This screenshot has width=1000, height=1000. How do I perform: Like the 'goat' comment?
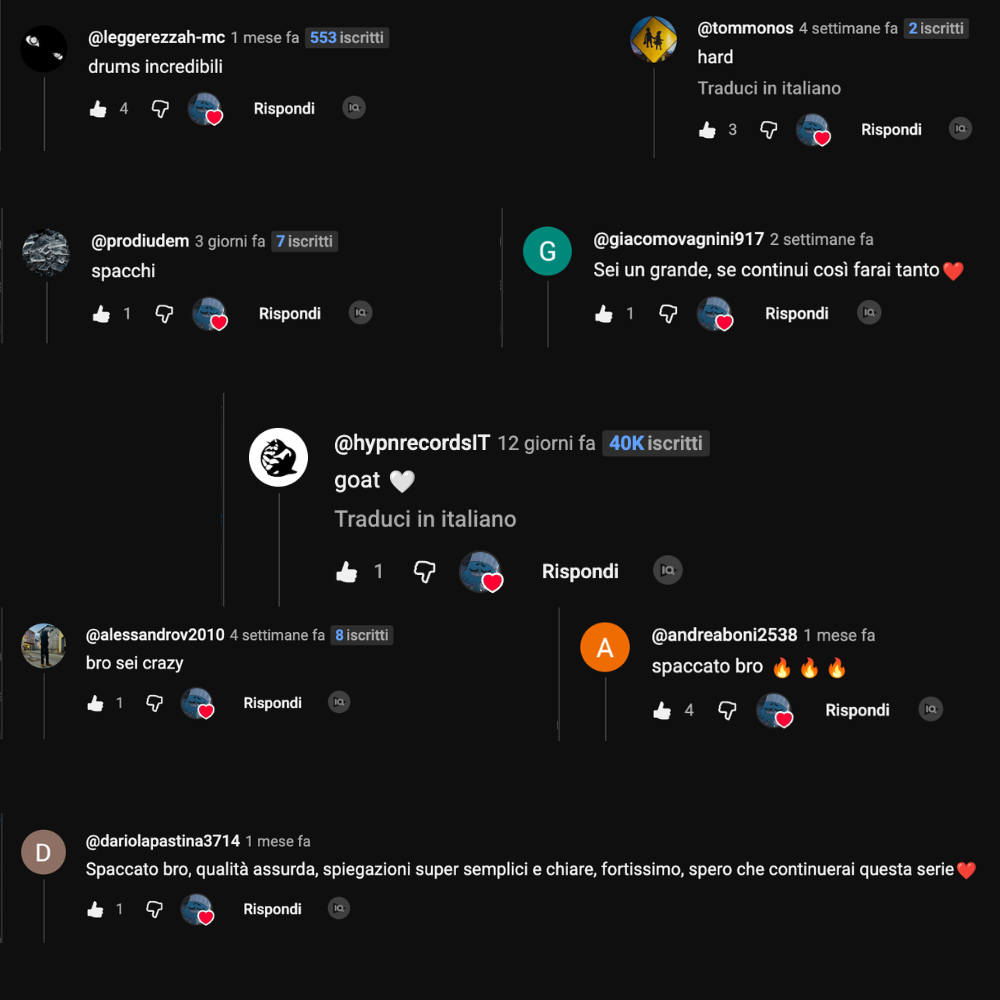point(347,571)
